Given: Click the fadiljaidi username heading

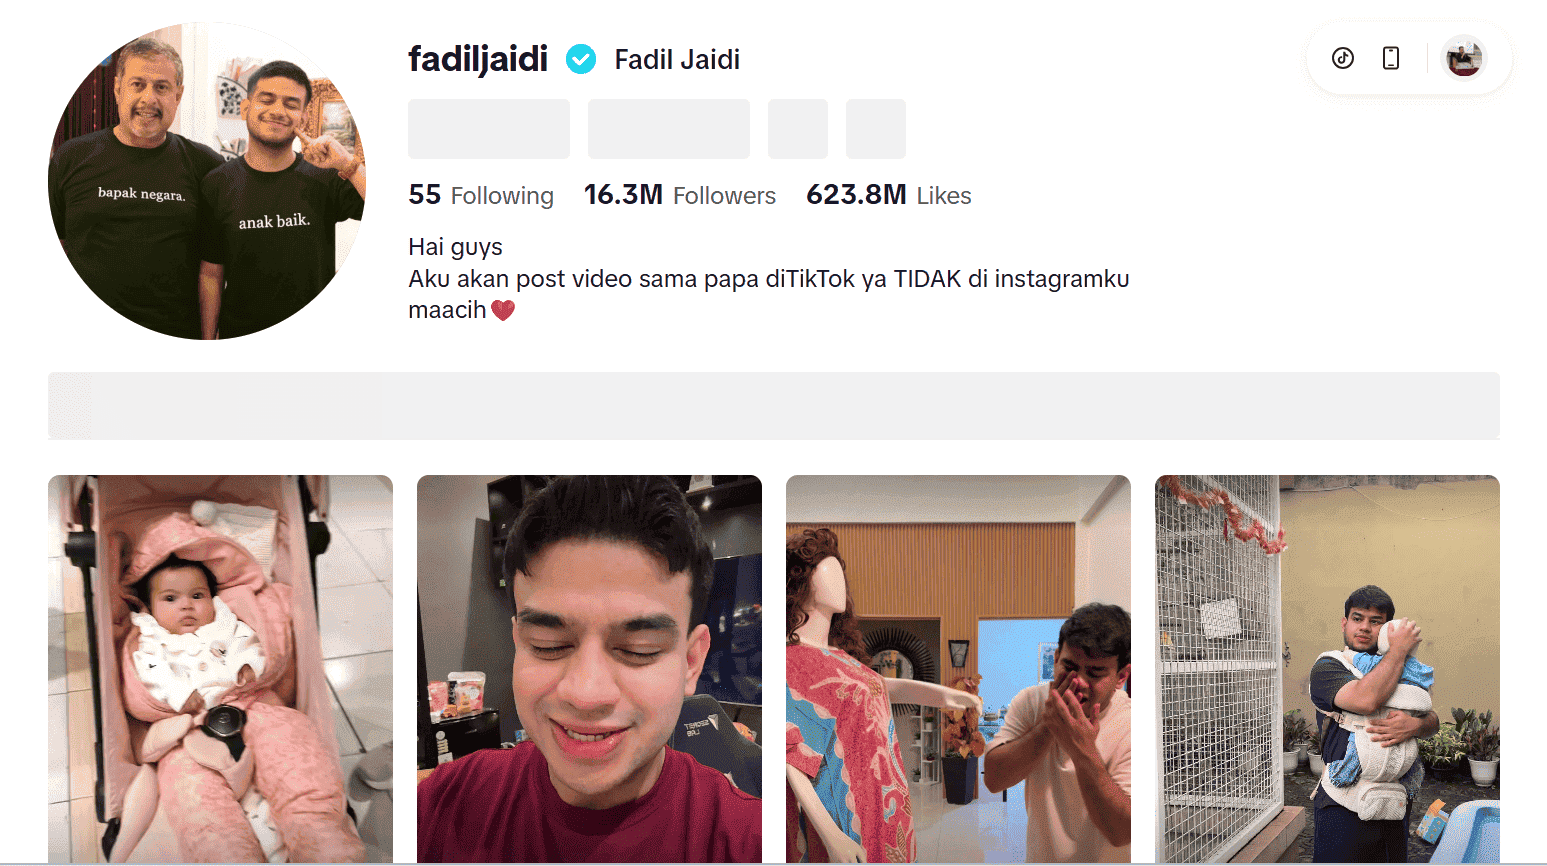Looking at the screenshot, I should click(478, 59).
